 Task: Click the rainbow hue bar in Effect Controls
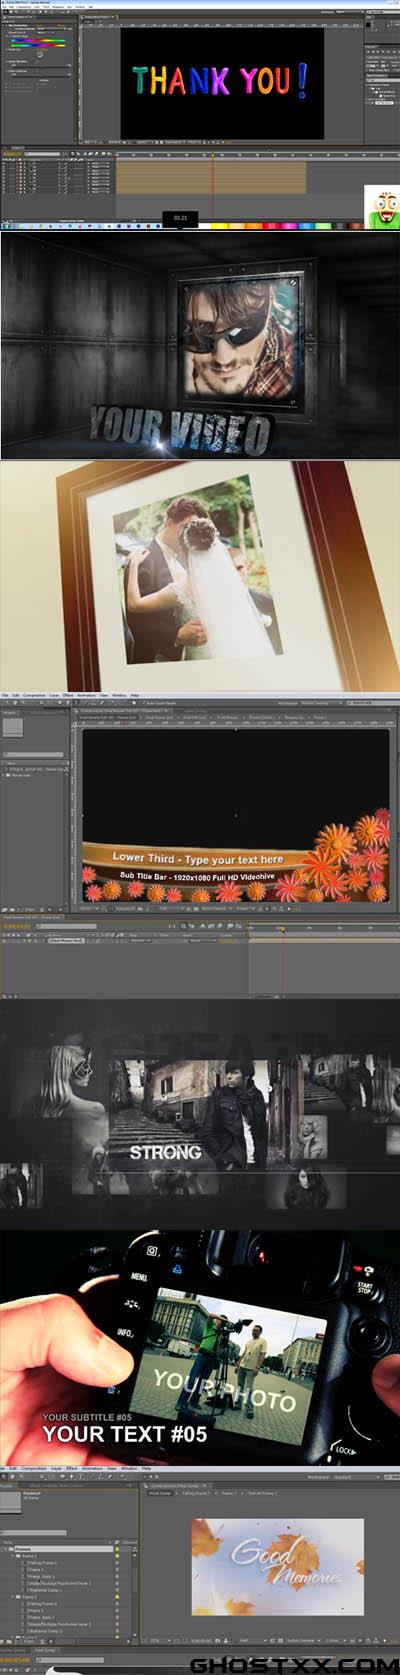[38, 41]
